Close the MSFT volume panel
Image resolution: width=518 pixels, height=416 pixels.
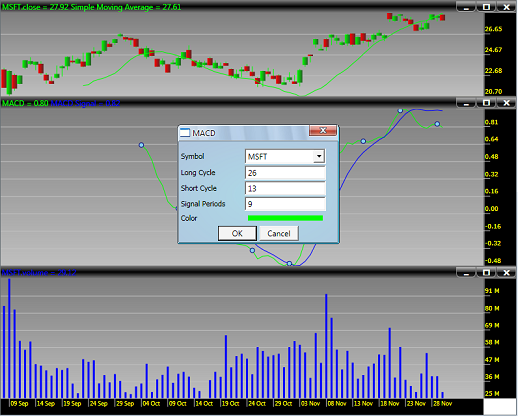(506, 273)
